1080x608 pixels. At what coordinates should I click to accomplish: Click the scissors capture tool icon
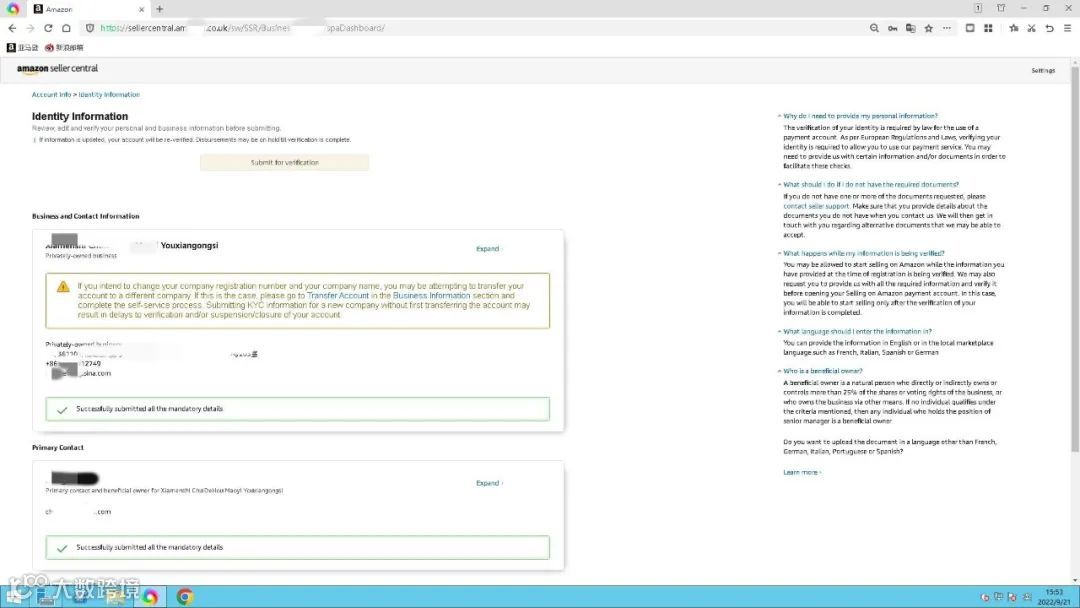(1032, 28)
